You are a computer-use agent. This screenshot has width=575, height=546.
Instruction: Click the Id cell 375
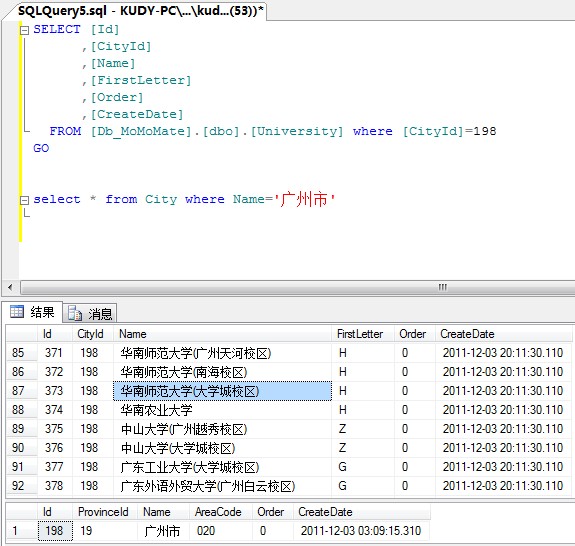pyautogui.click(x=54, y=429)
